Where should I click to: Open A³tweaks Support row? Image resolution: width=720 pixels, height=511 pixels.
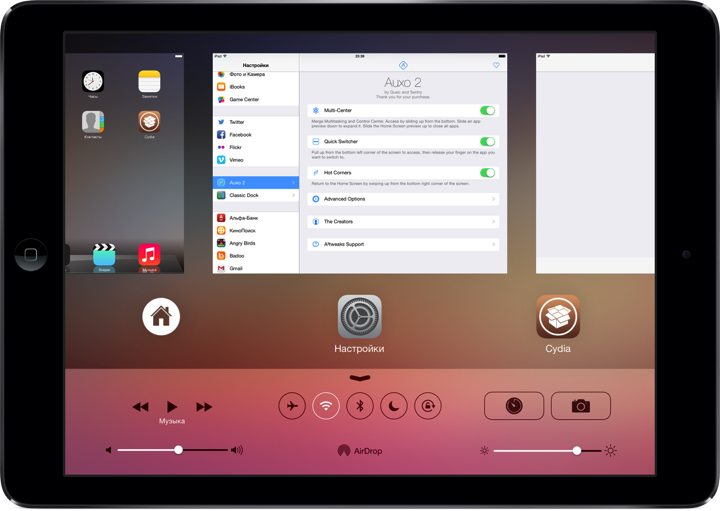coord(403,244)
